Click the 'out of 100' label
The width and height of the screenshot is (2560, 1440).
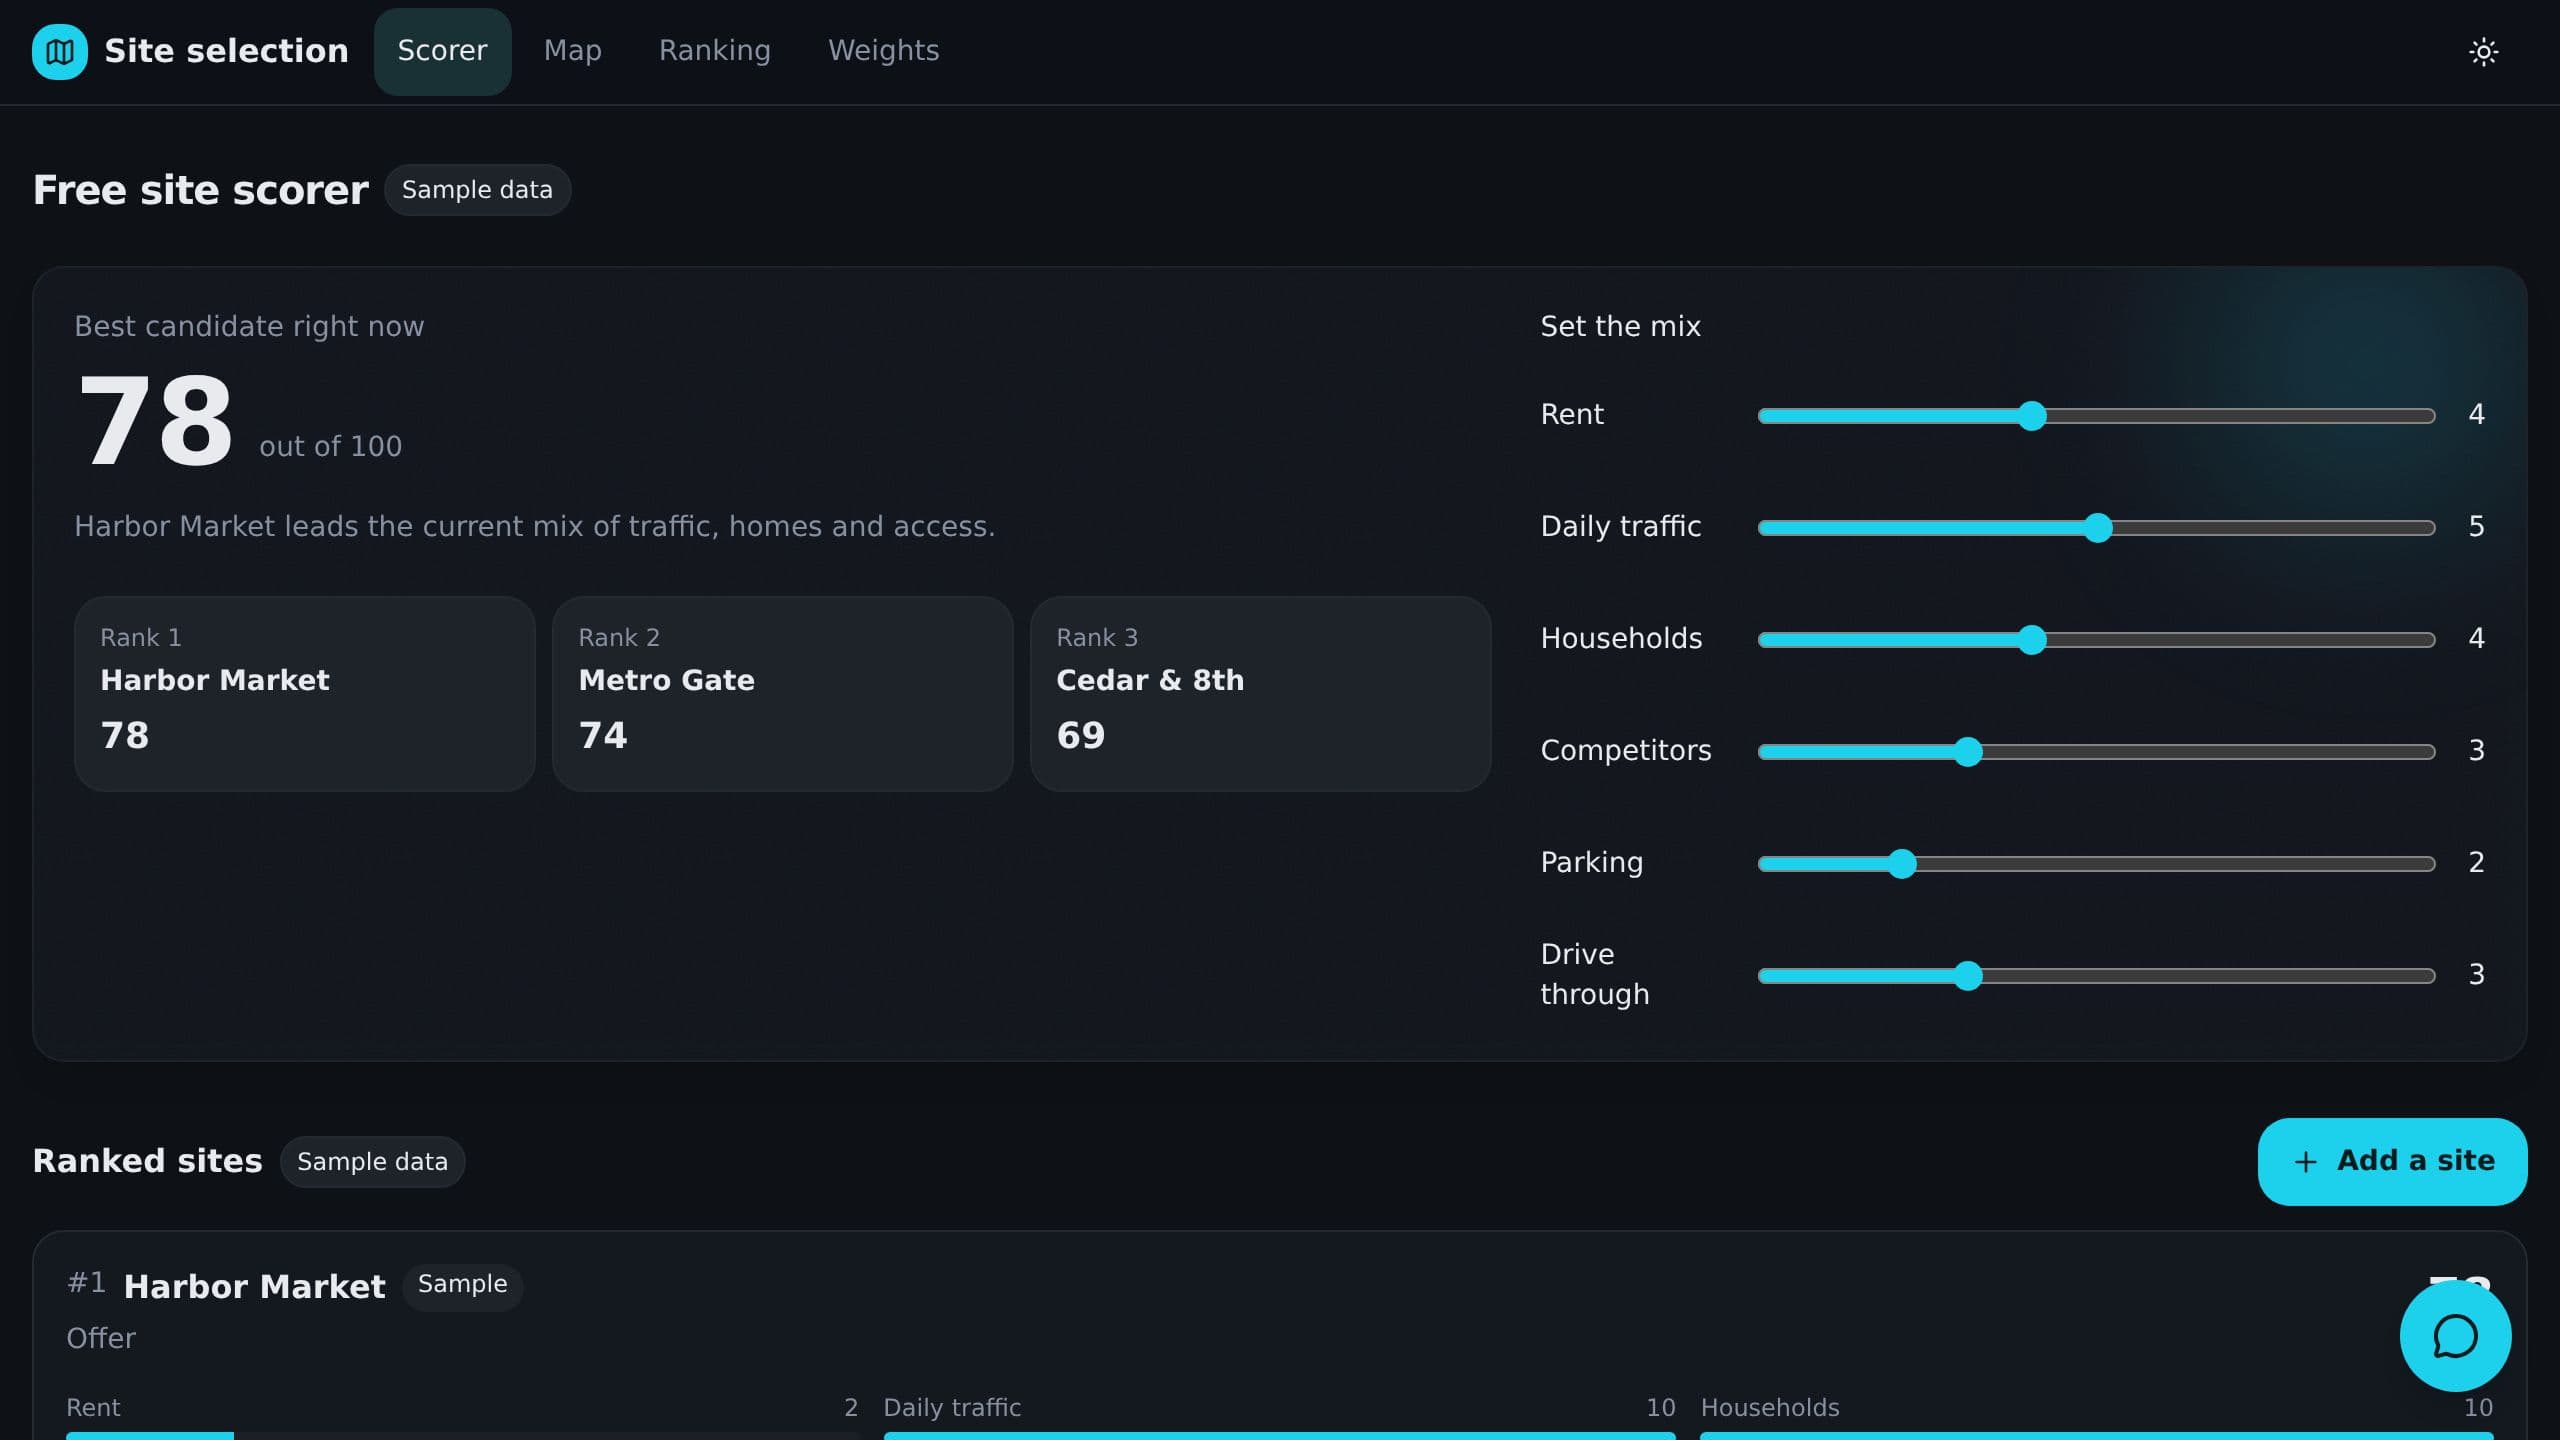point(331,446)
